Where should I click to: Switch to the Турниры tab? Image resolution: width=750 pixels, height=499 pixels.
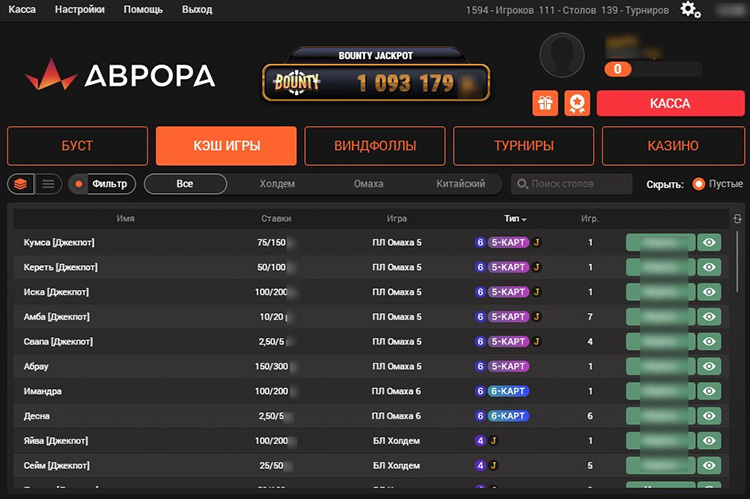pyautogui.click(x=523, y=146)
